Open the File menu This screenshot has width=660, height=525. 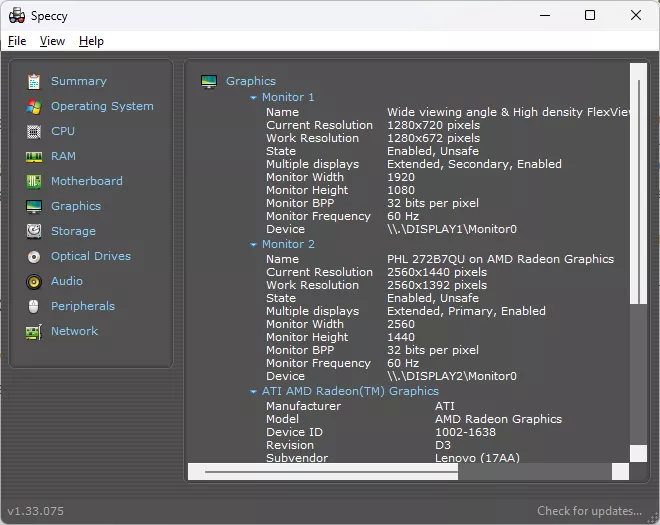tap(17, 41)
